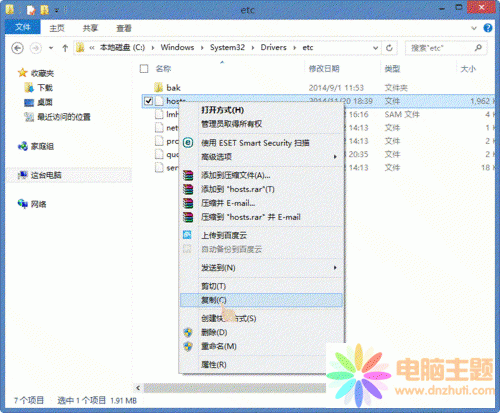Viewport: 500px width, 413px height.
Task: Open the address bar history dropdown
Action: pos(375,48)
